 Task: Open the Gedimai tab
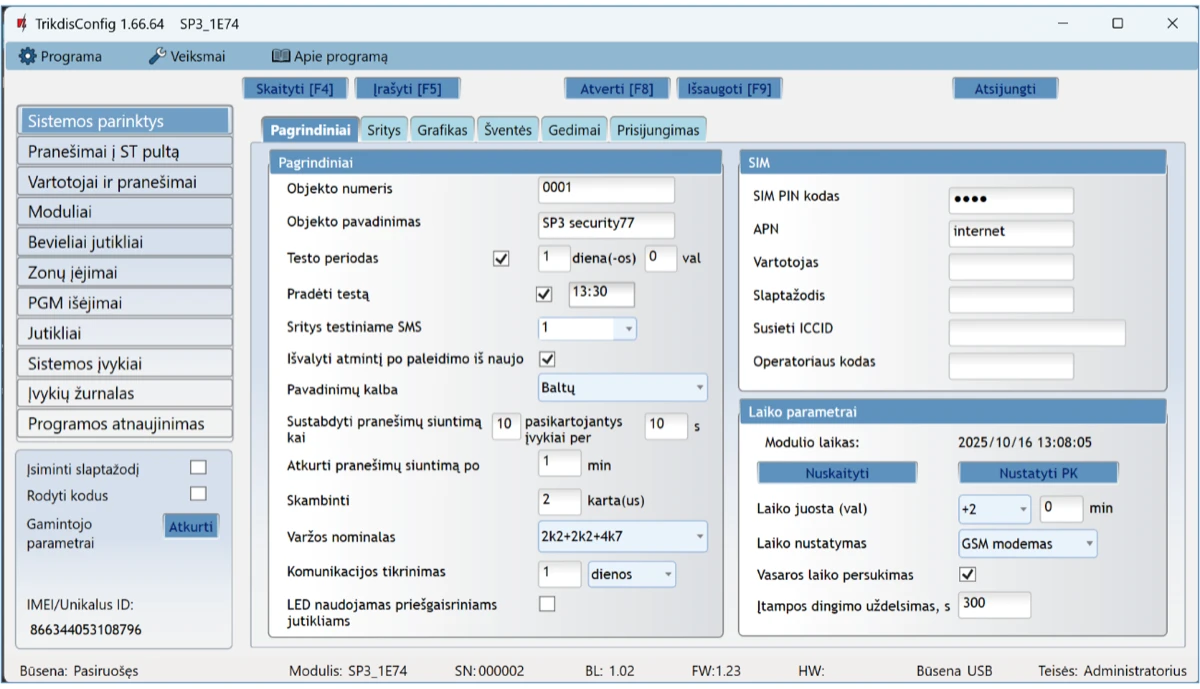coord(575,130)
